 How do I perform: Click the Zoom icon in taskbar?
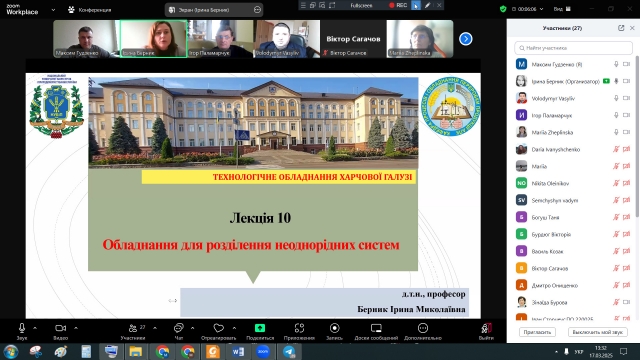(263, 351)
